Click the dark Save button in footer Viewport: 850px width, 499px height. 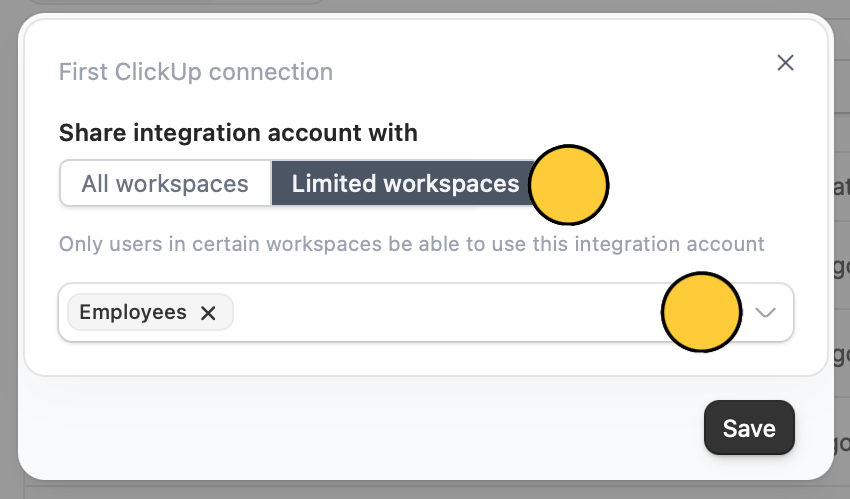pos(749,428)
